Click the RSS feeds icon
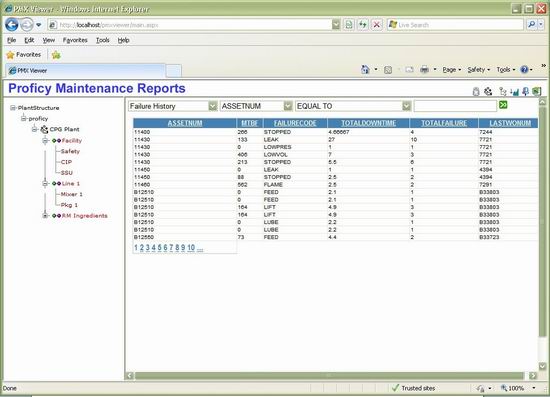The width and height of the screenshot is (550, 397). coord(388,70)
